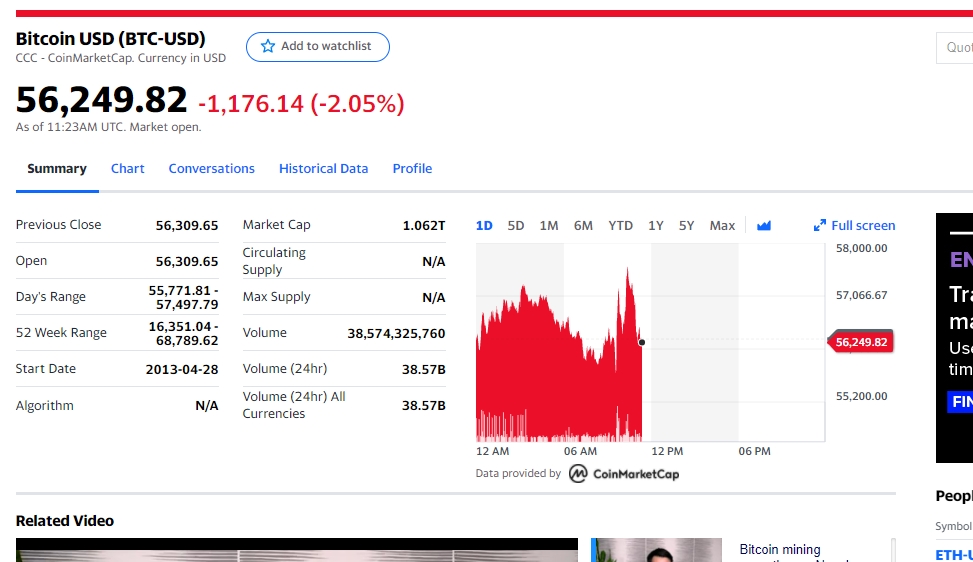Screen dimensions: 973x562
Task: Click the Related Video heading
Action: tap(65, 521)
